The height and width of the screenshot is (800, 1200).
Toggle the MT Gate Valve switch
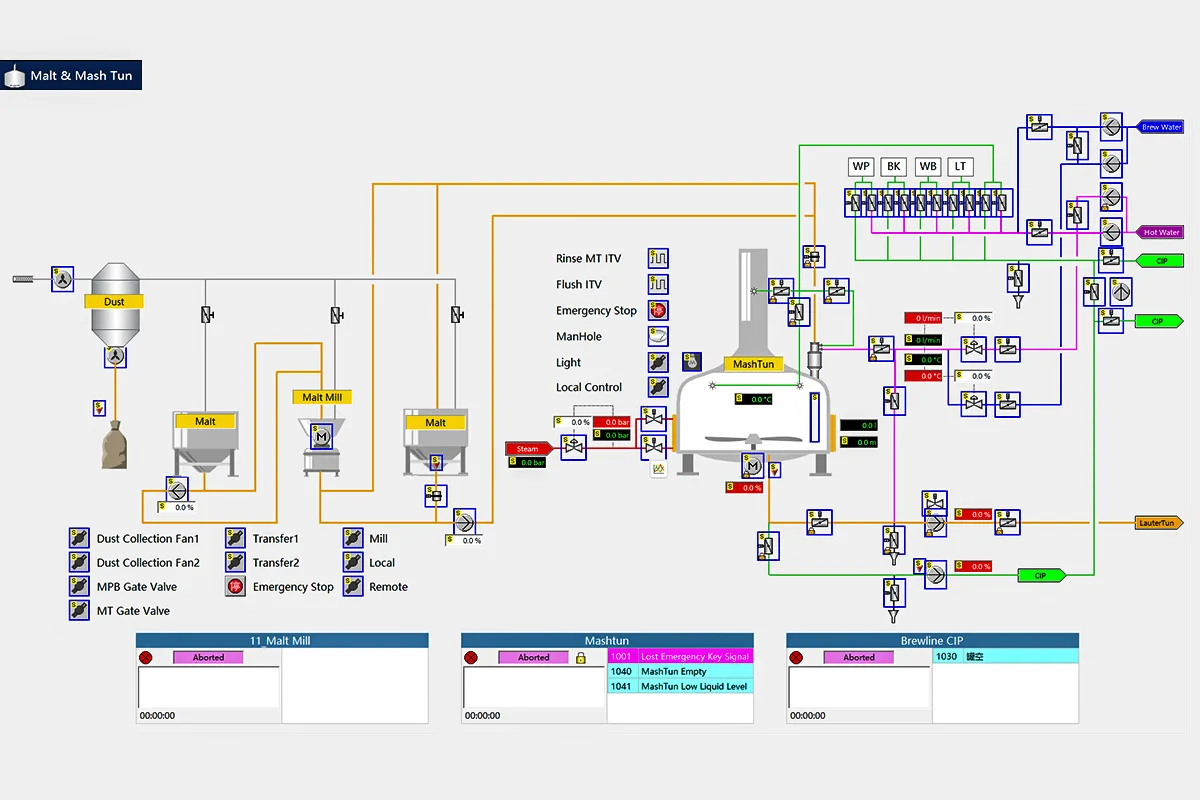[79, 611]
